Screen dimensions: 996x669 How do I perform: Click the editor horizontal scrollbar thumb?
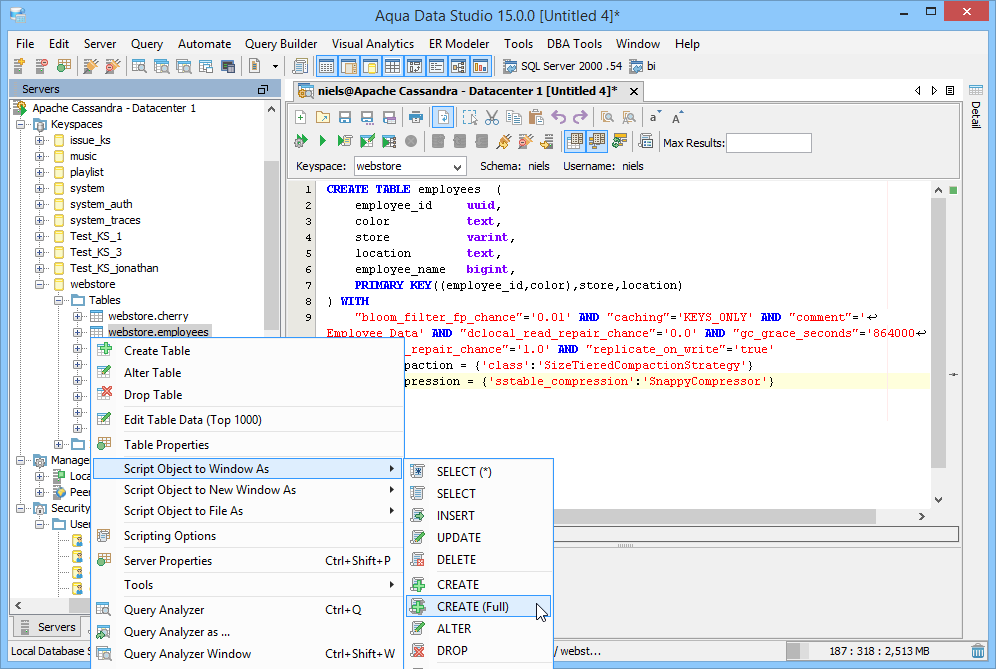click(715, 517)
